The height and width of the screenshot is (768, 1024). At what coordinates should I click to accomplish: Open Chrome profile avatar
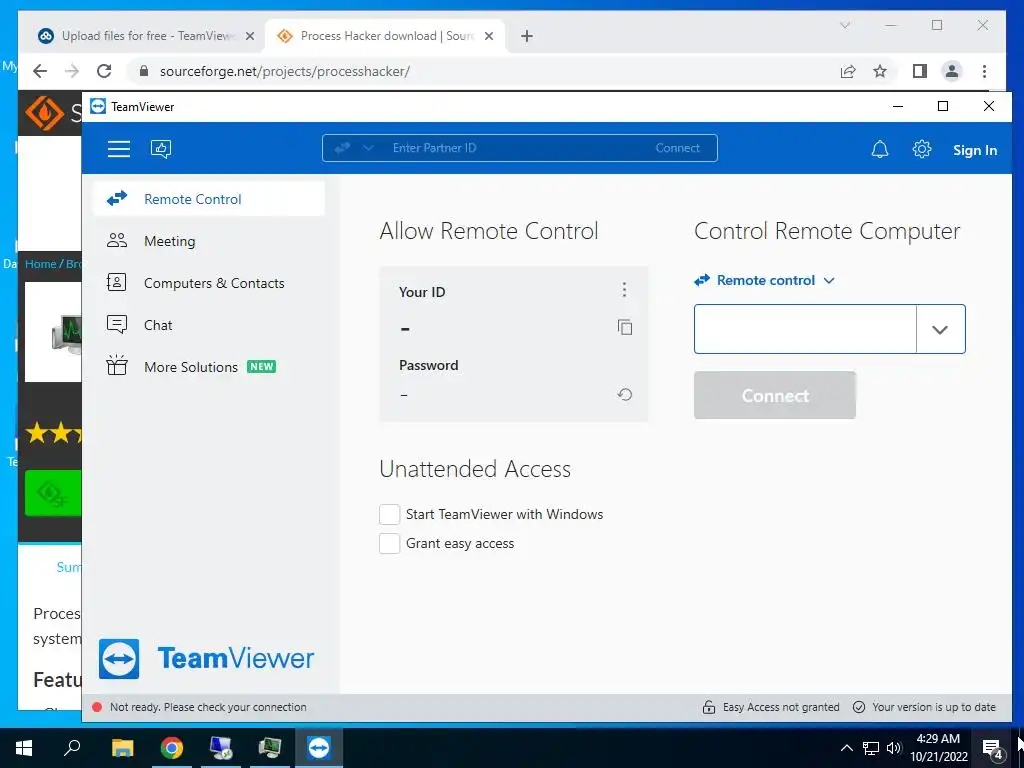(952, 71)
